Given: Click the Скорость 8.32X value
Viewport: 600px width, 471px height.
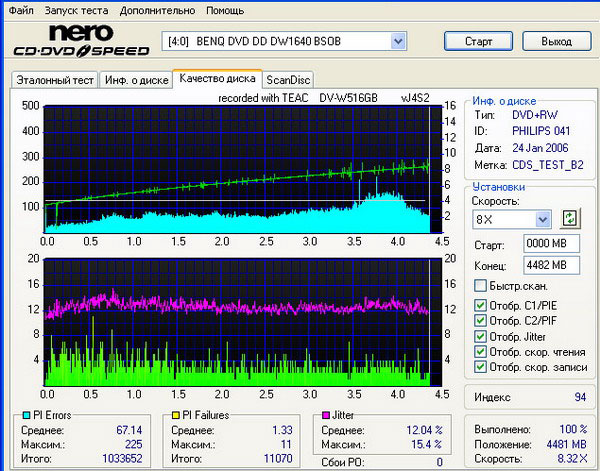Looking at the screenshot, I should [572, 458].
